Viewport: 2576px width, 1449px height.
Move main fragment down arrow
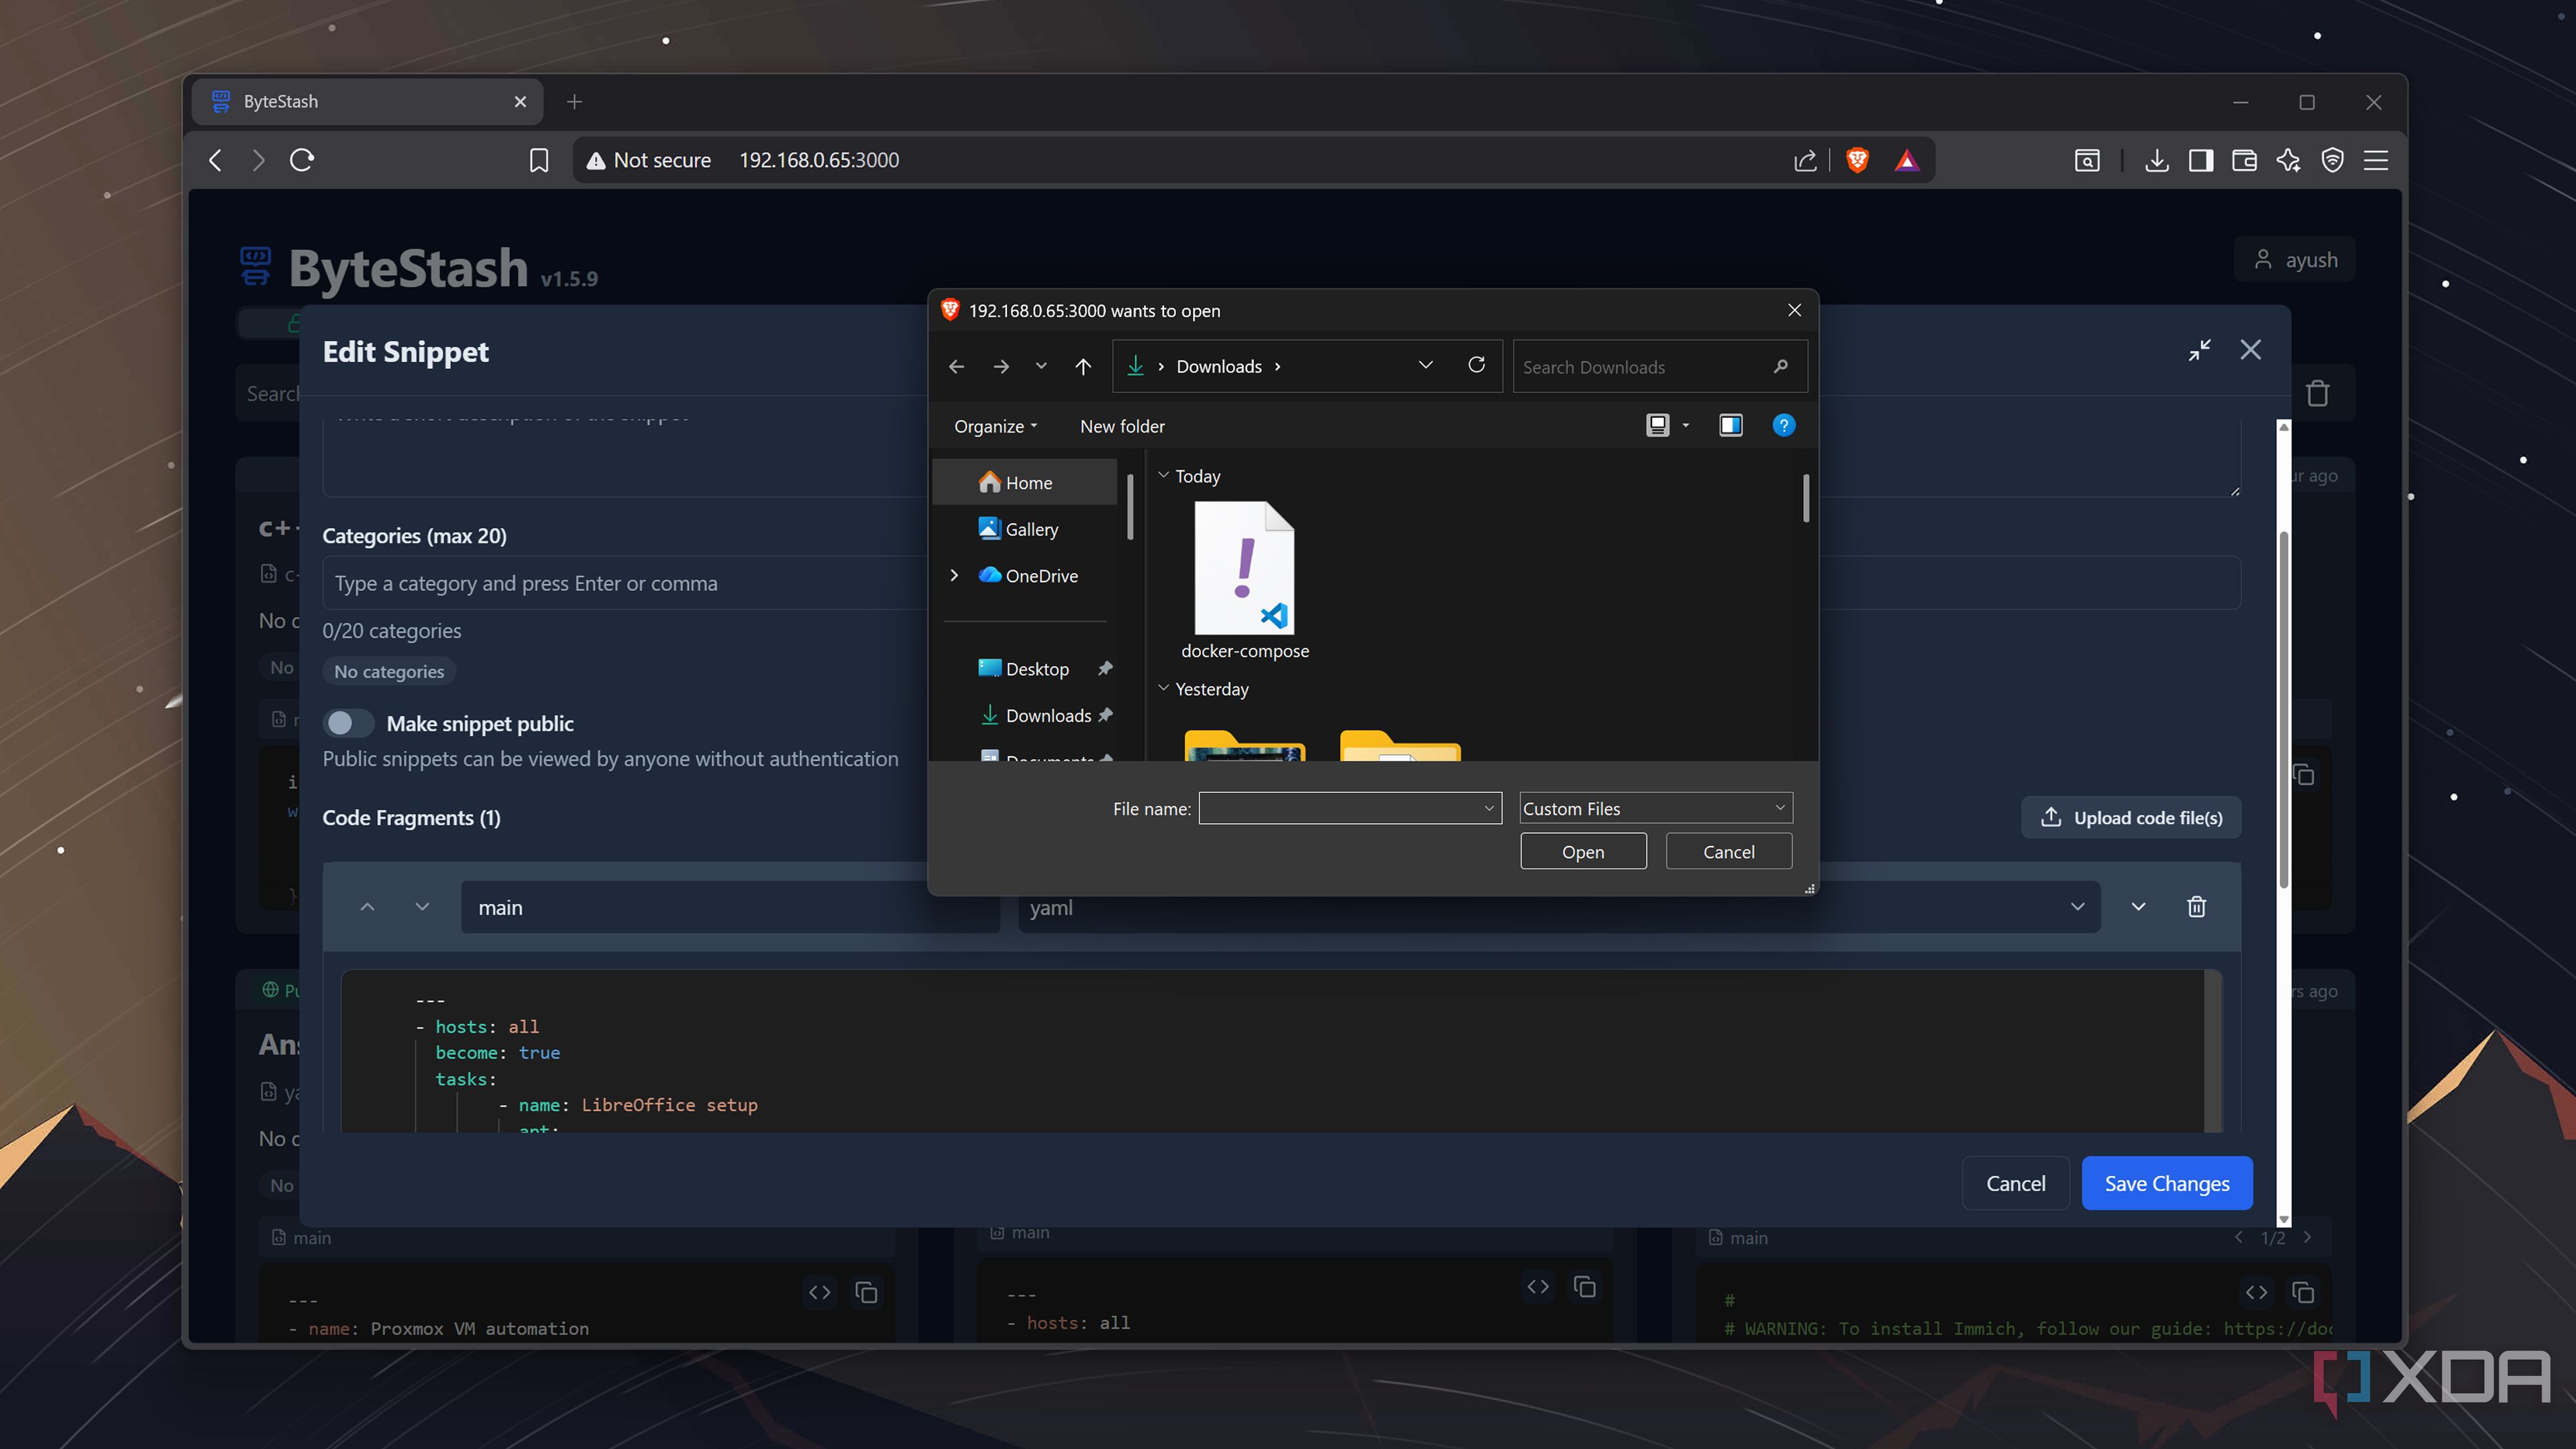[x=422, y=907]
